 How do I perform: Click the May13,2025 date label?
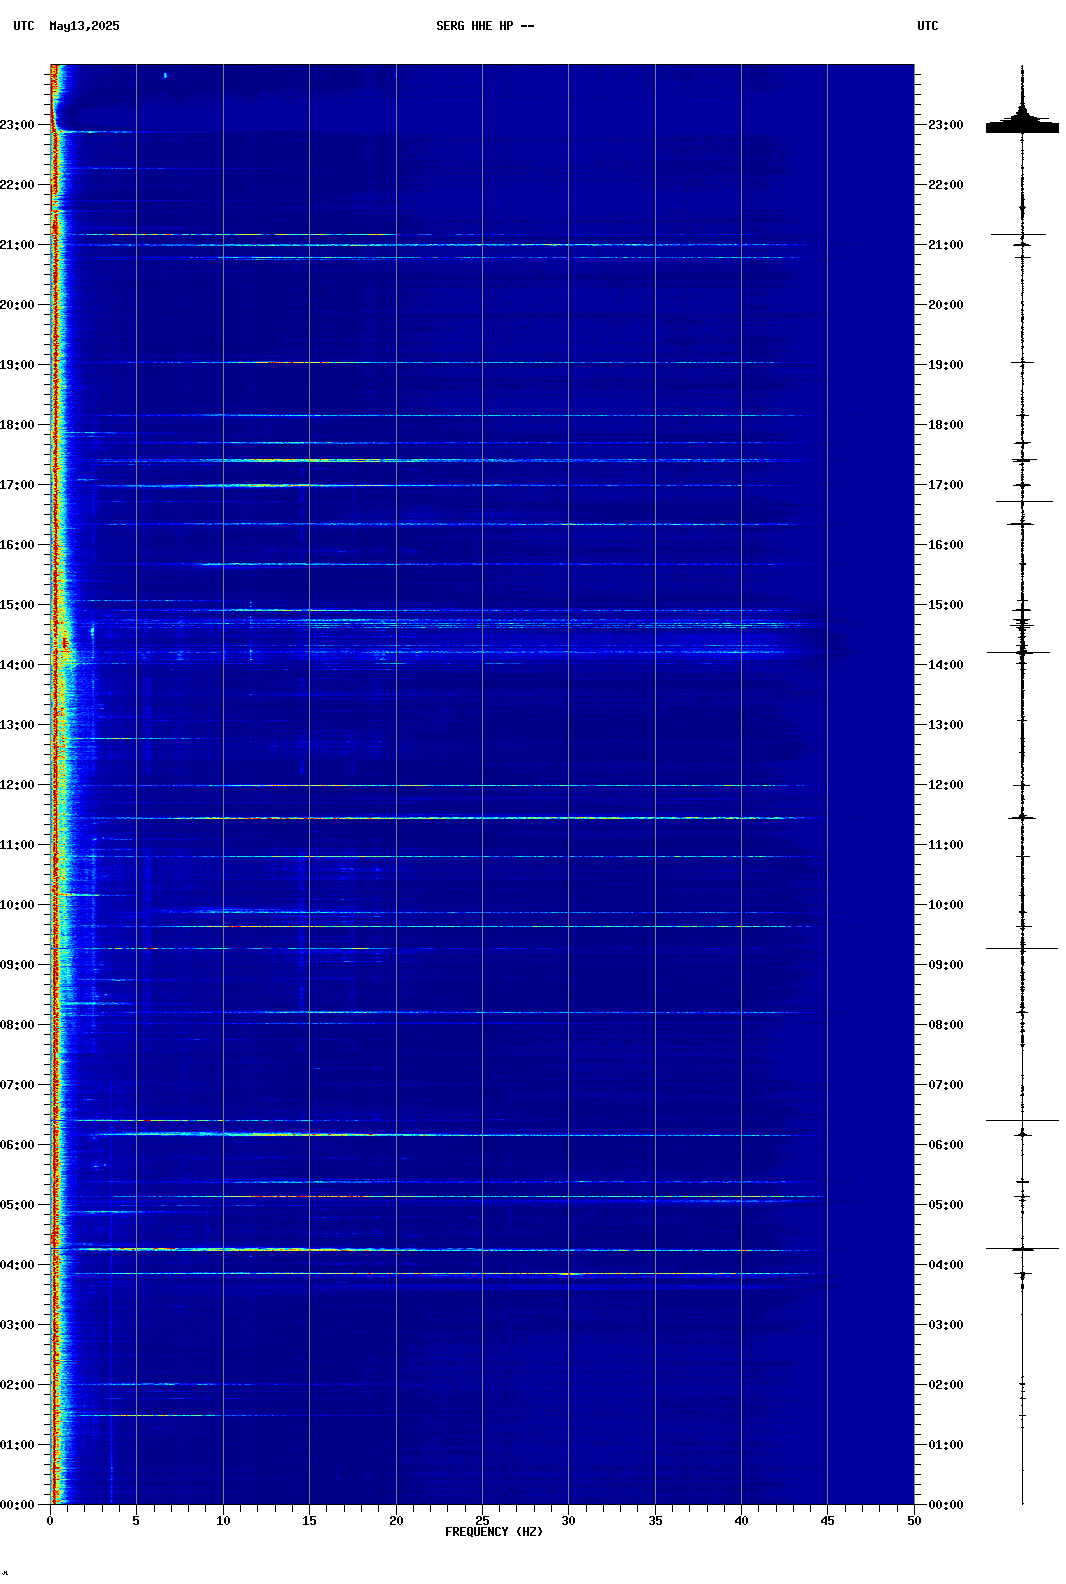84,26
